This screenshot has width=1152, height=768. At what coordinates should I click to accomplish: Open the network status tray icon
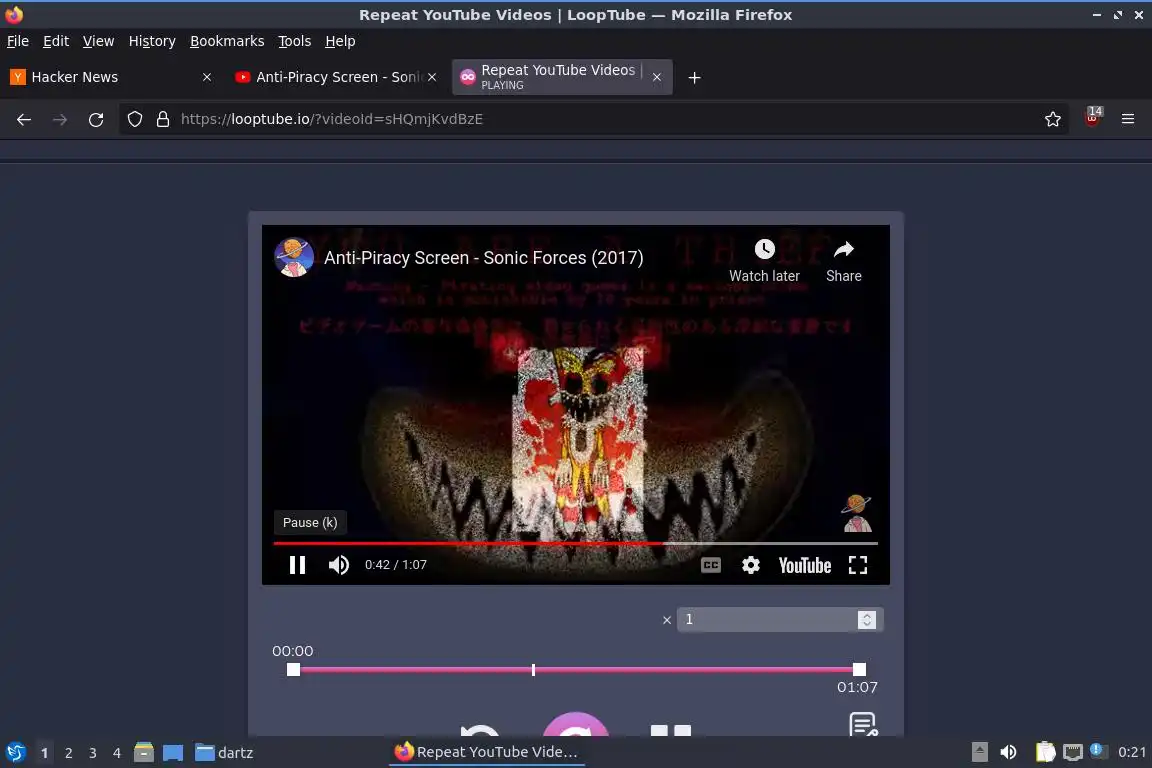[x=1073, y=752]
